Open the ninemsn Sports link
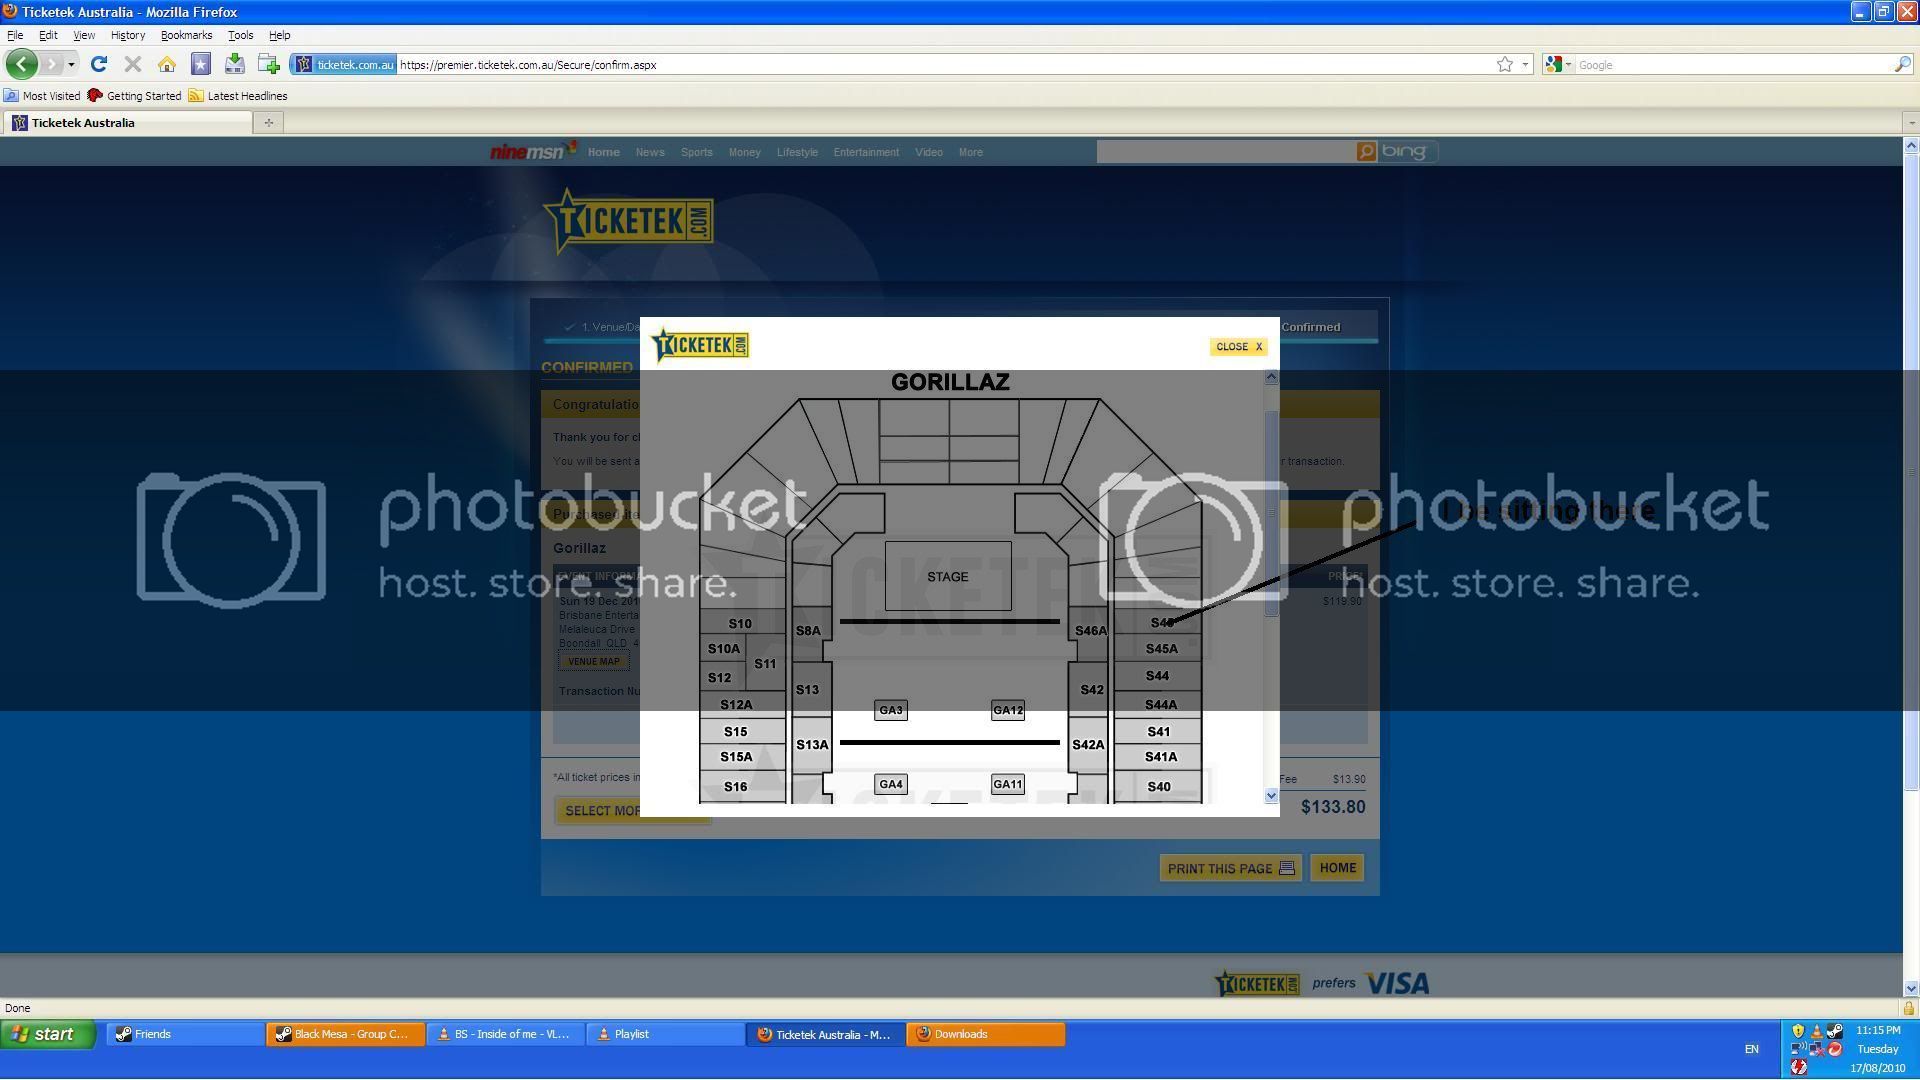Image resolution: width=1920 pixels, height=1080 pixels. pos(696,152)
